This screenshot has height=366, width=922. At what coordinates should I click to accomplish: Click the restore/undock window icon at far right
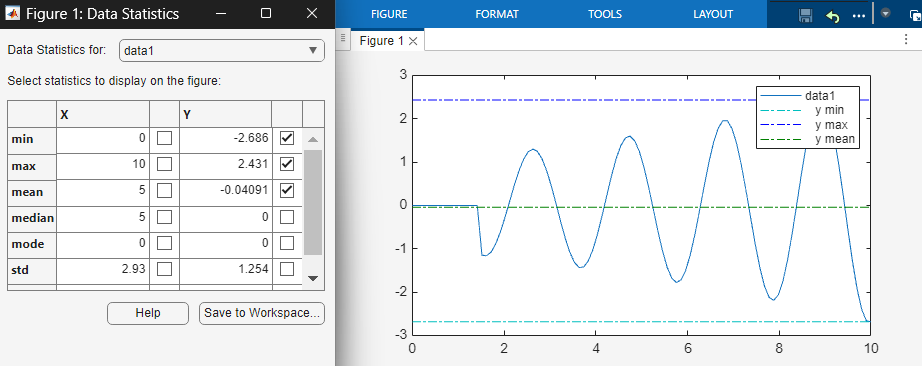[915, 16]
